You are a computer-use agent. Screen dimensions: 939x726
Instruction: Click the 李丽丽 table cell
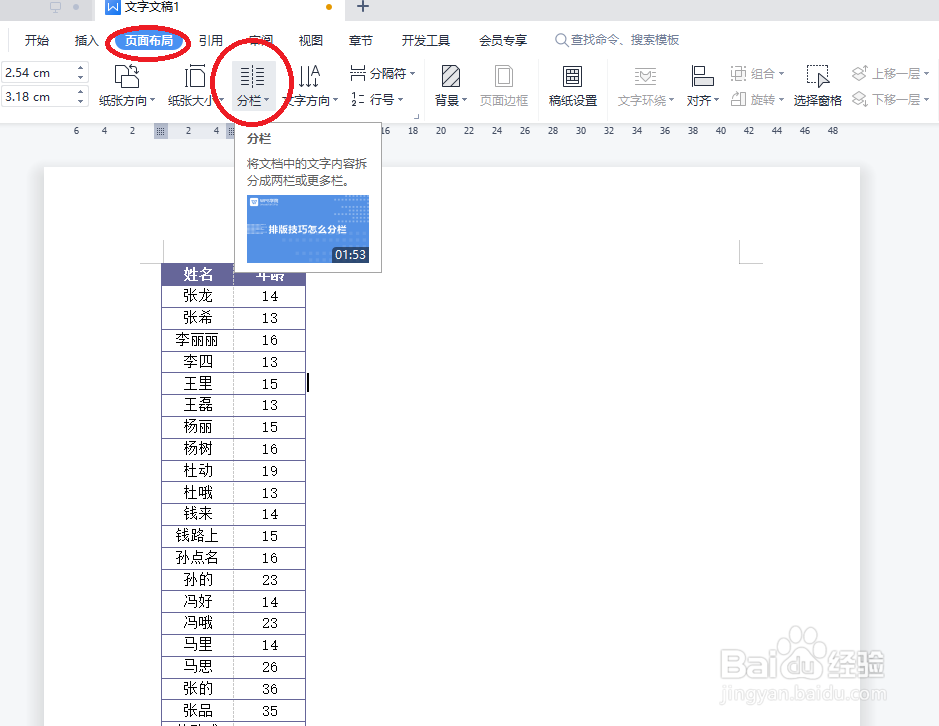pos(198,340)
